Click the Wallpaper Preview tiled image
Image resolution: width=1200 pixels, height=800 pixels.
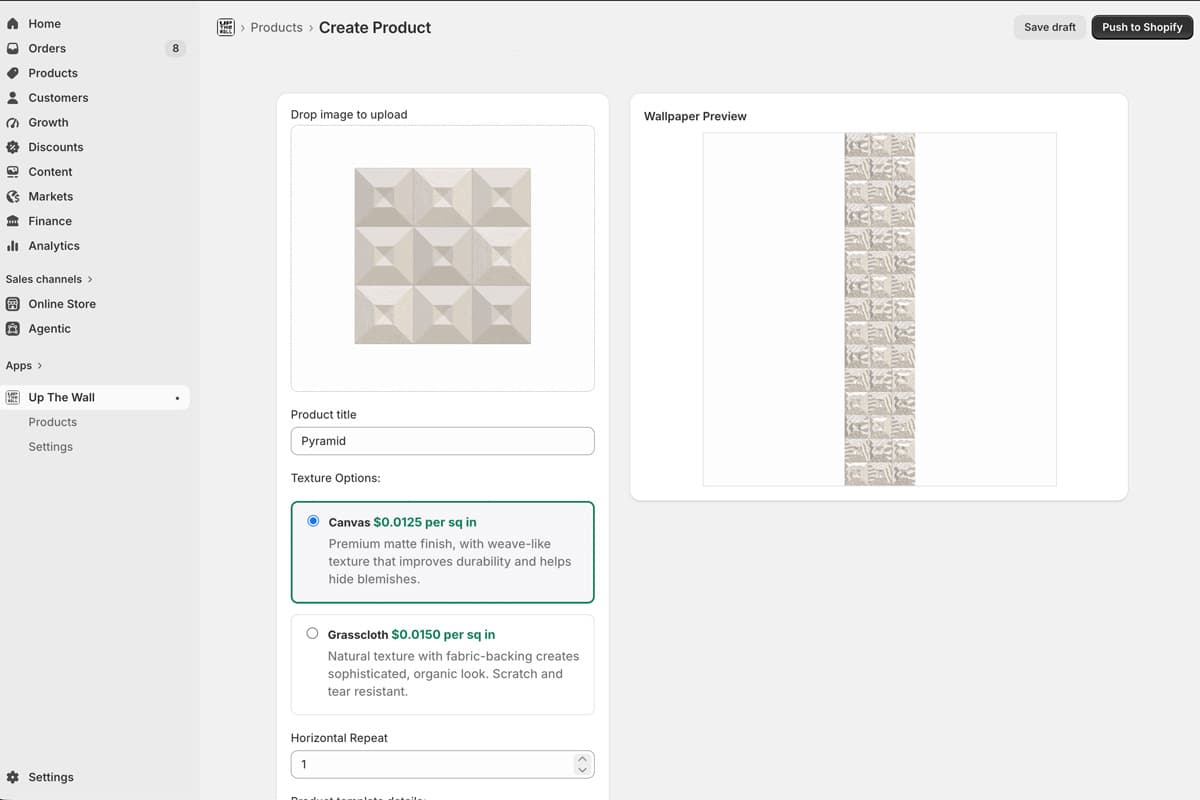coord(880,309)
